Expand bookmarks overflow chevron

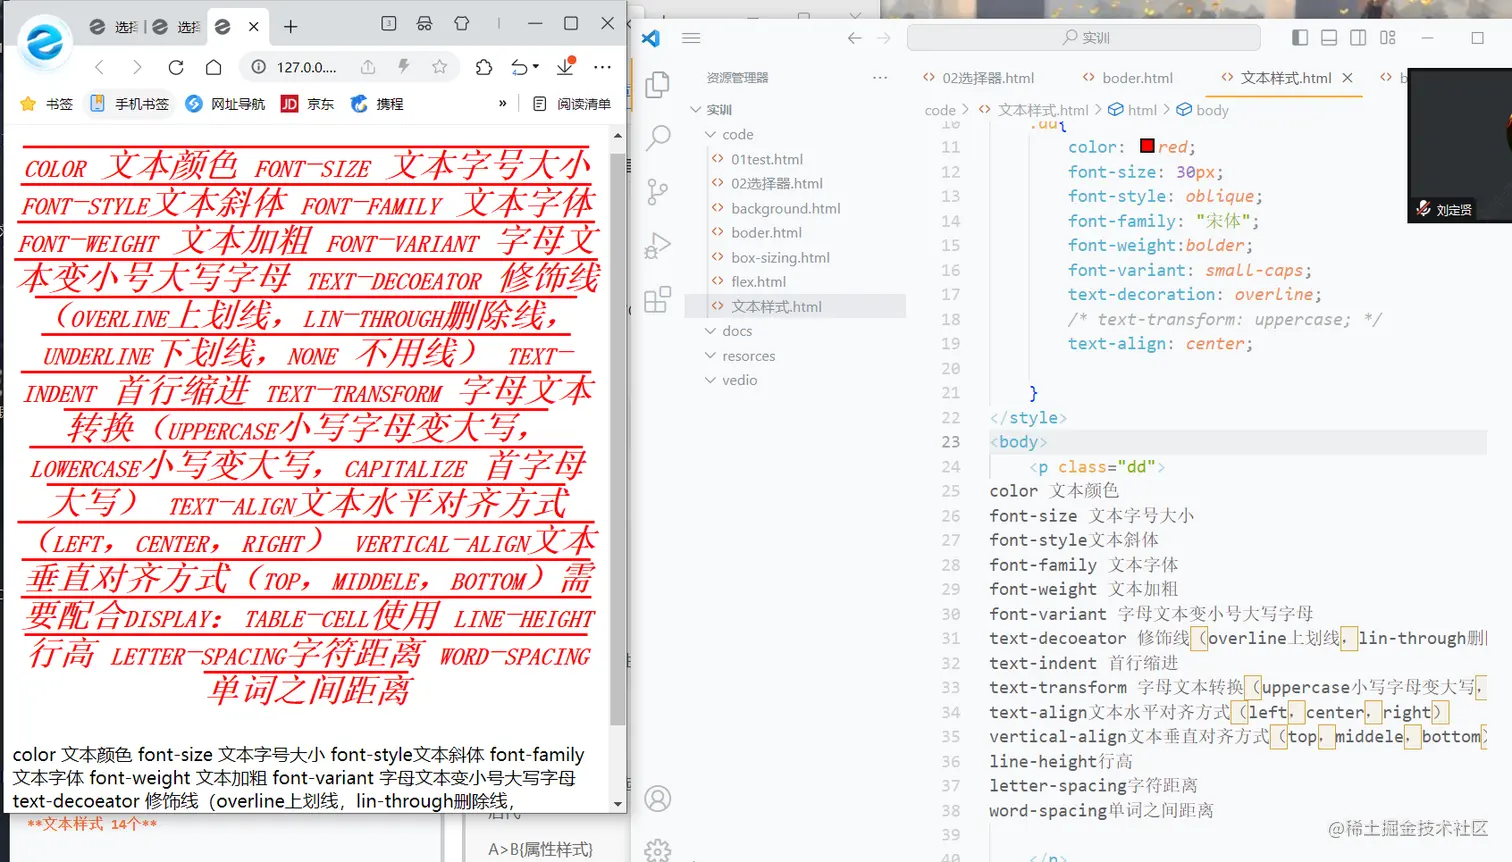pyautogui.click(x=502, y=103)
